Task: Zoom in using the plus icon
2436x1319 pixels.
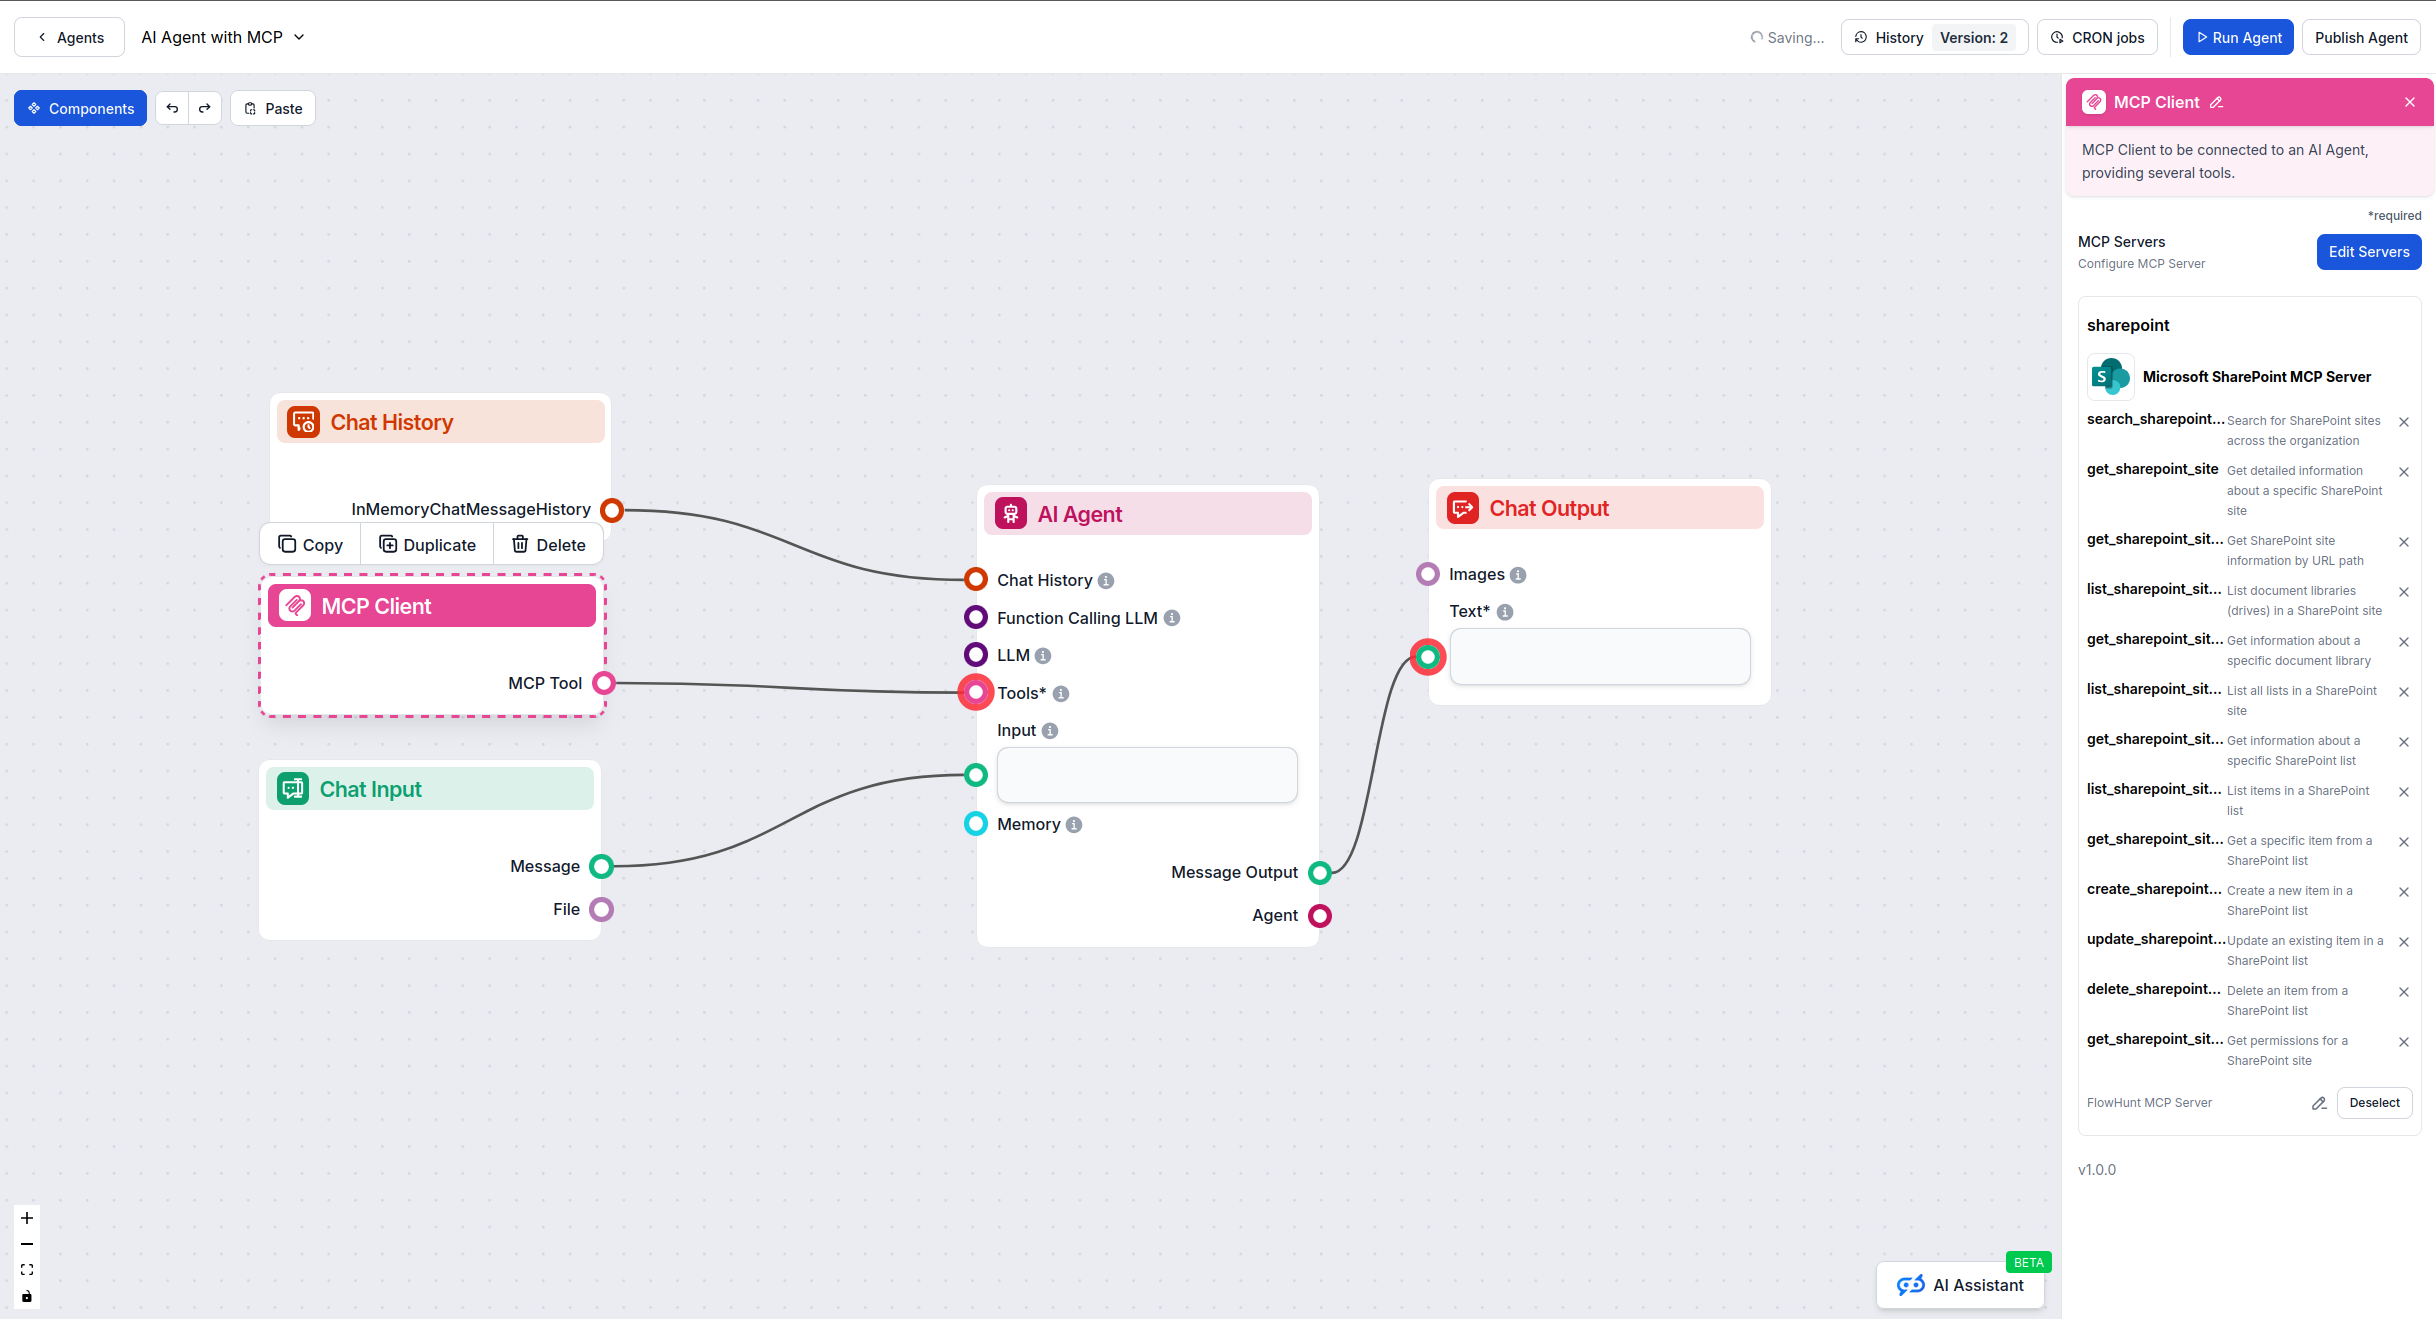Action: click(x=26, y=1218)
